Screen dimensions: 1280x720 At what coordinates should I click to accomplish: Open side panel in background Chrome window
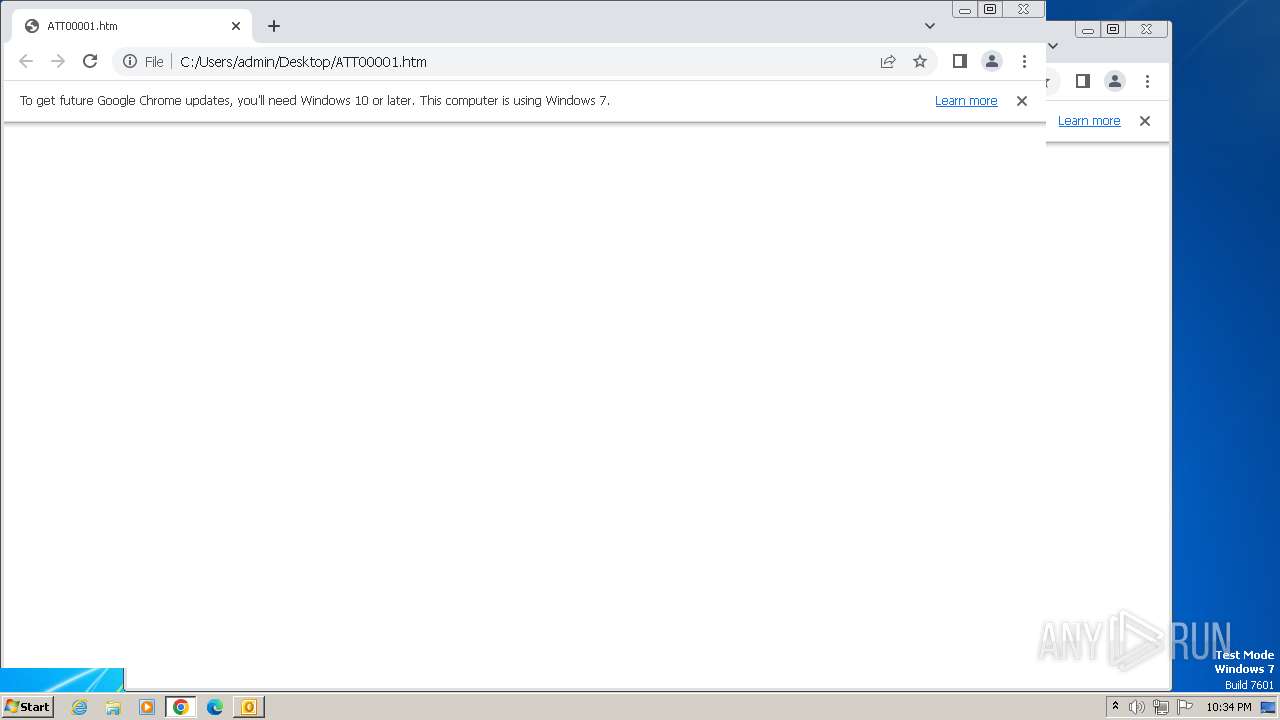[x=1083, y=81]
